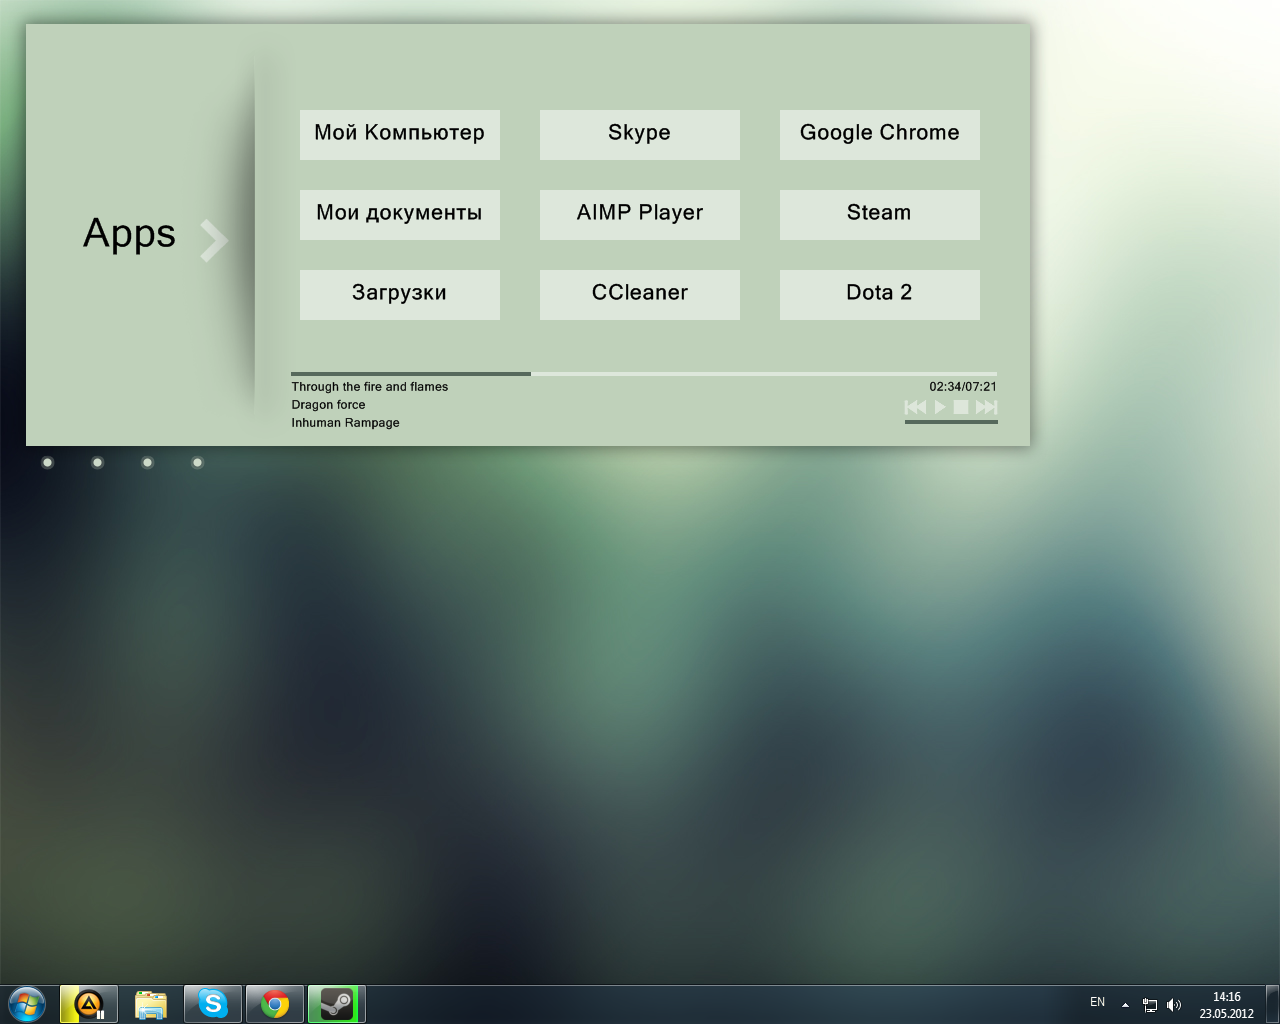This screenshot has width=1280, height=1024.
Task: Play the current track
Action: pos(940,407)
